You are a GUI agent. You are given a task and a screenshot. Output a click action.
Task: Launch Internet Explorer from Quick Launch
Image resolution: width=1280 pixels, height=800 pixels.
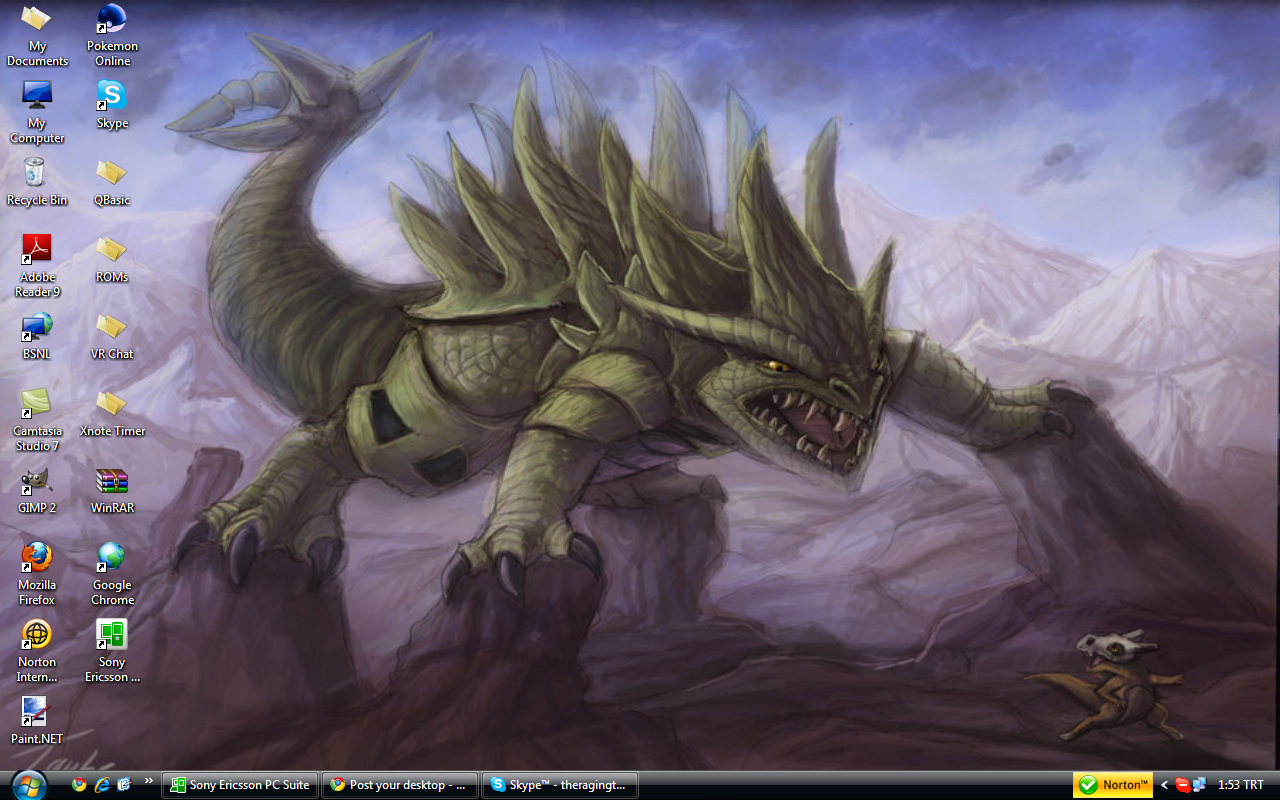[x=101, y=785]
